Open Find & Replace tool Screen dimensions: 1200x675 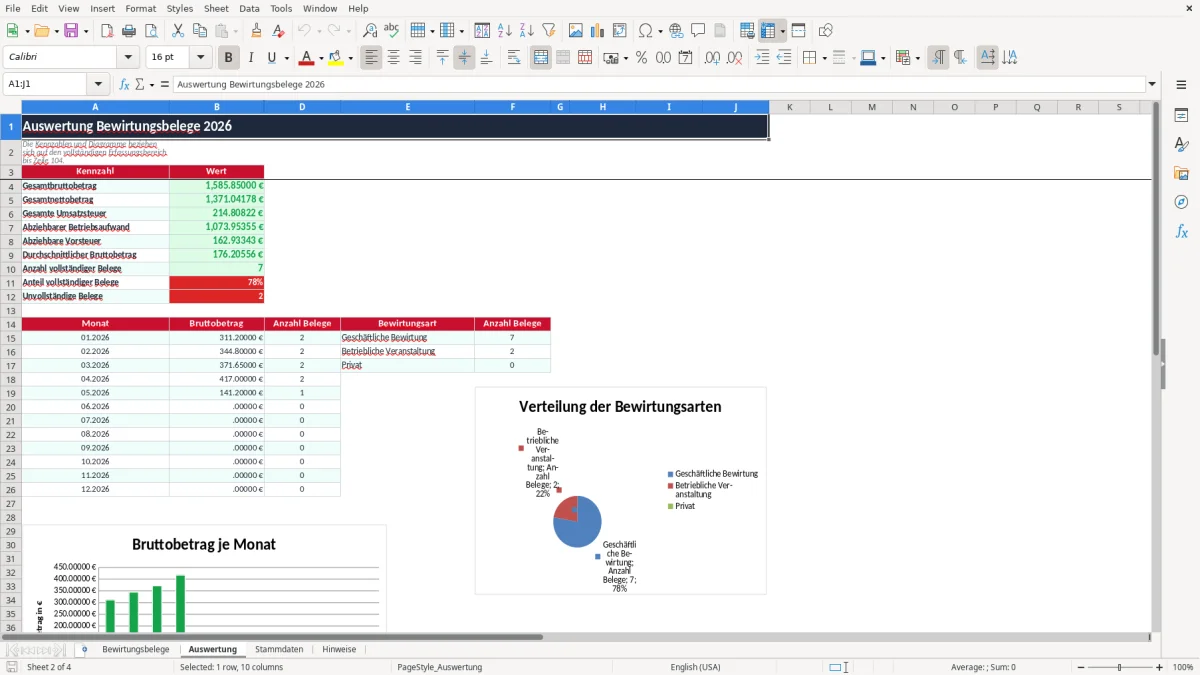pos(370,31)
